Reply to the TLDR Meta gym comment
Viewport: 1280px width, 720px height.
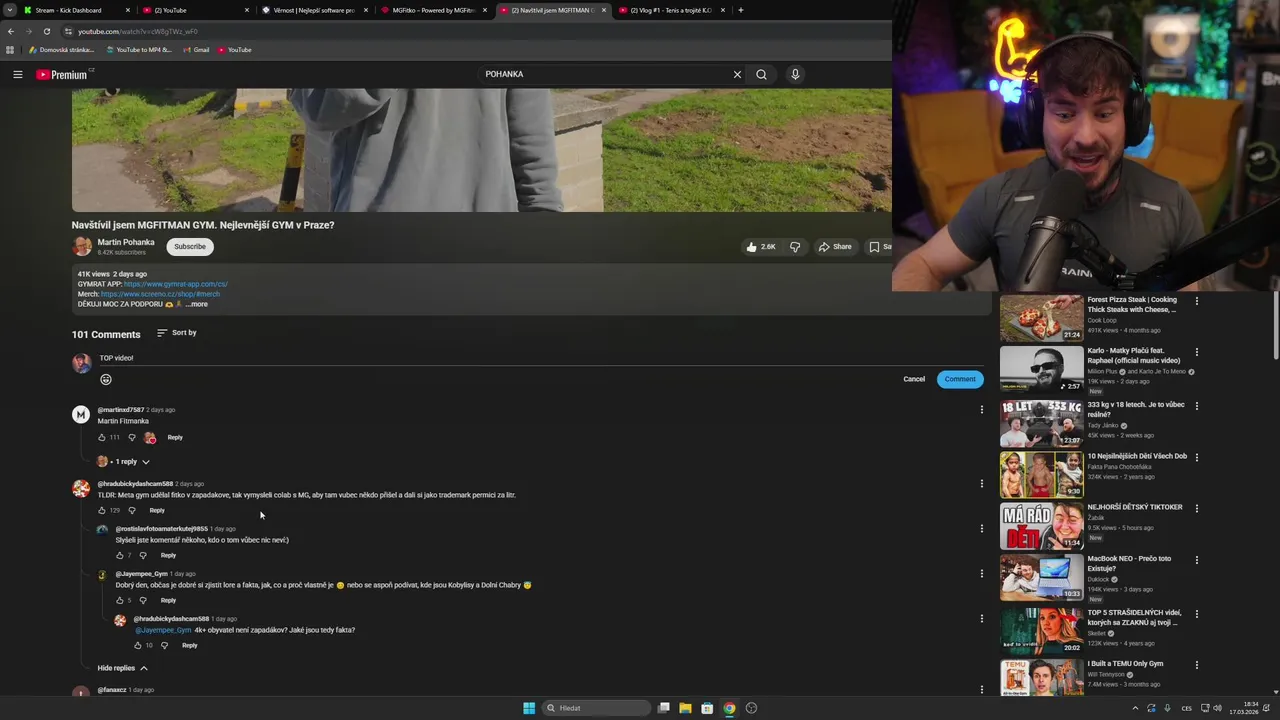(157, 510)
